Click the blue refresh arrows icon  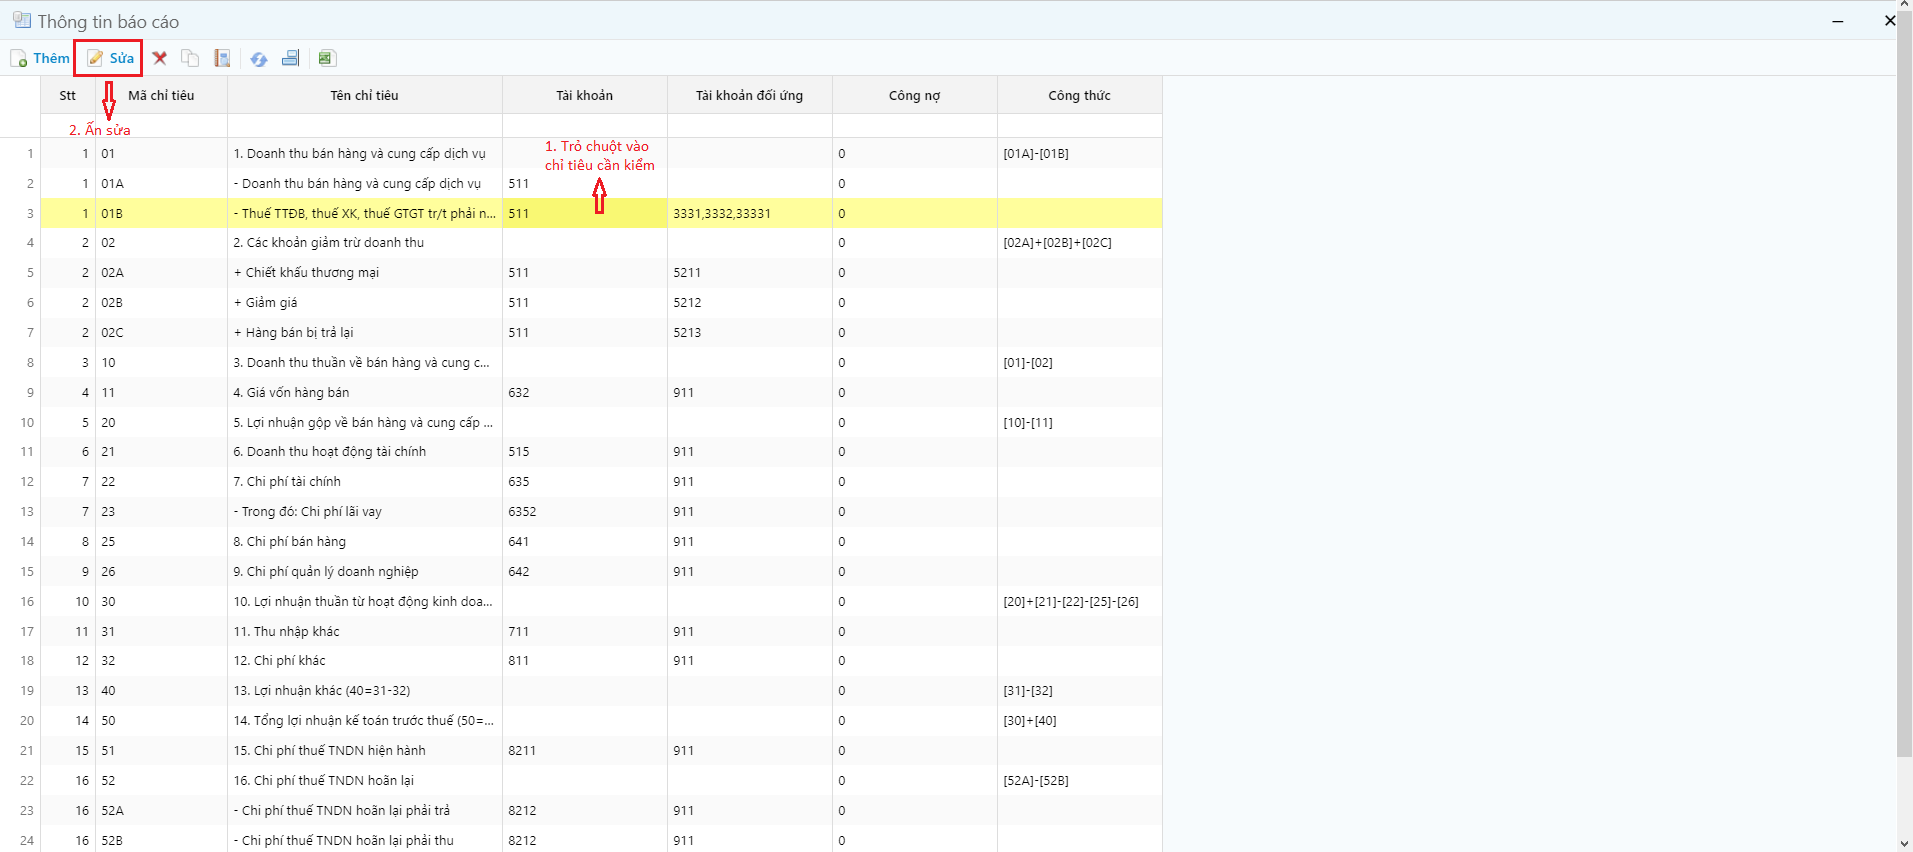click(259, 59)
